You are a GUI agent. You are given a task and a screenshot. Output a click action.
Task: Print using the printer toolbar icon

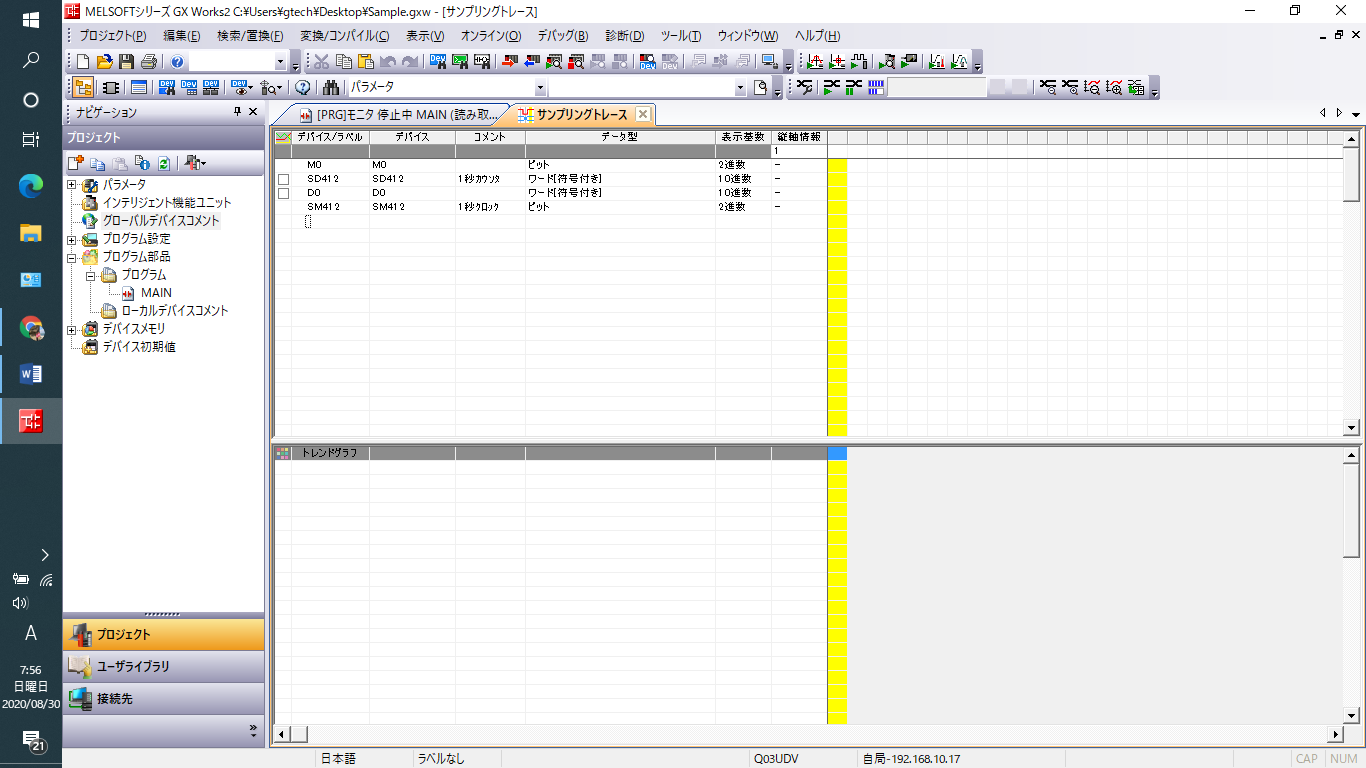148,61
